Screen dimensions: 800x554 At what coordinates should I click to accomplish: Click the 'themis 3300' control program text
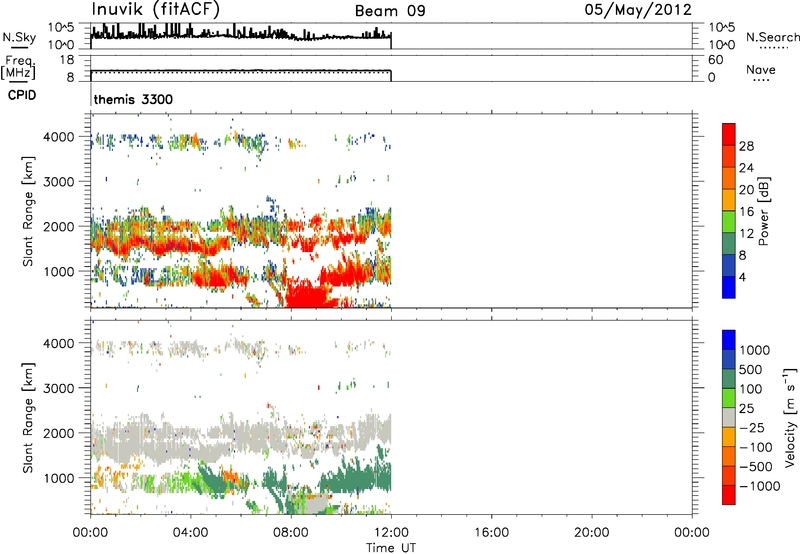(133, 99)
